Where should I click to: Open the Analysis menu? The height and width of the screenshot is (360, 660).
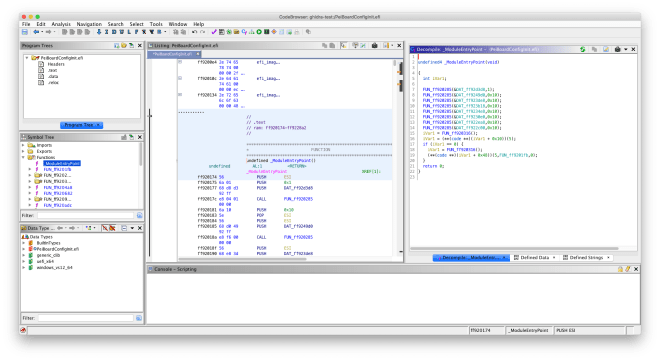(x=61, y=24)
